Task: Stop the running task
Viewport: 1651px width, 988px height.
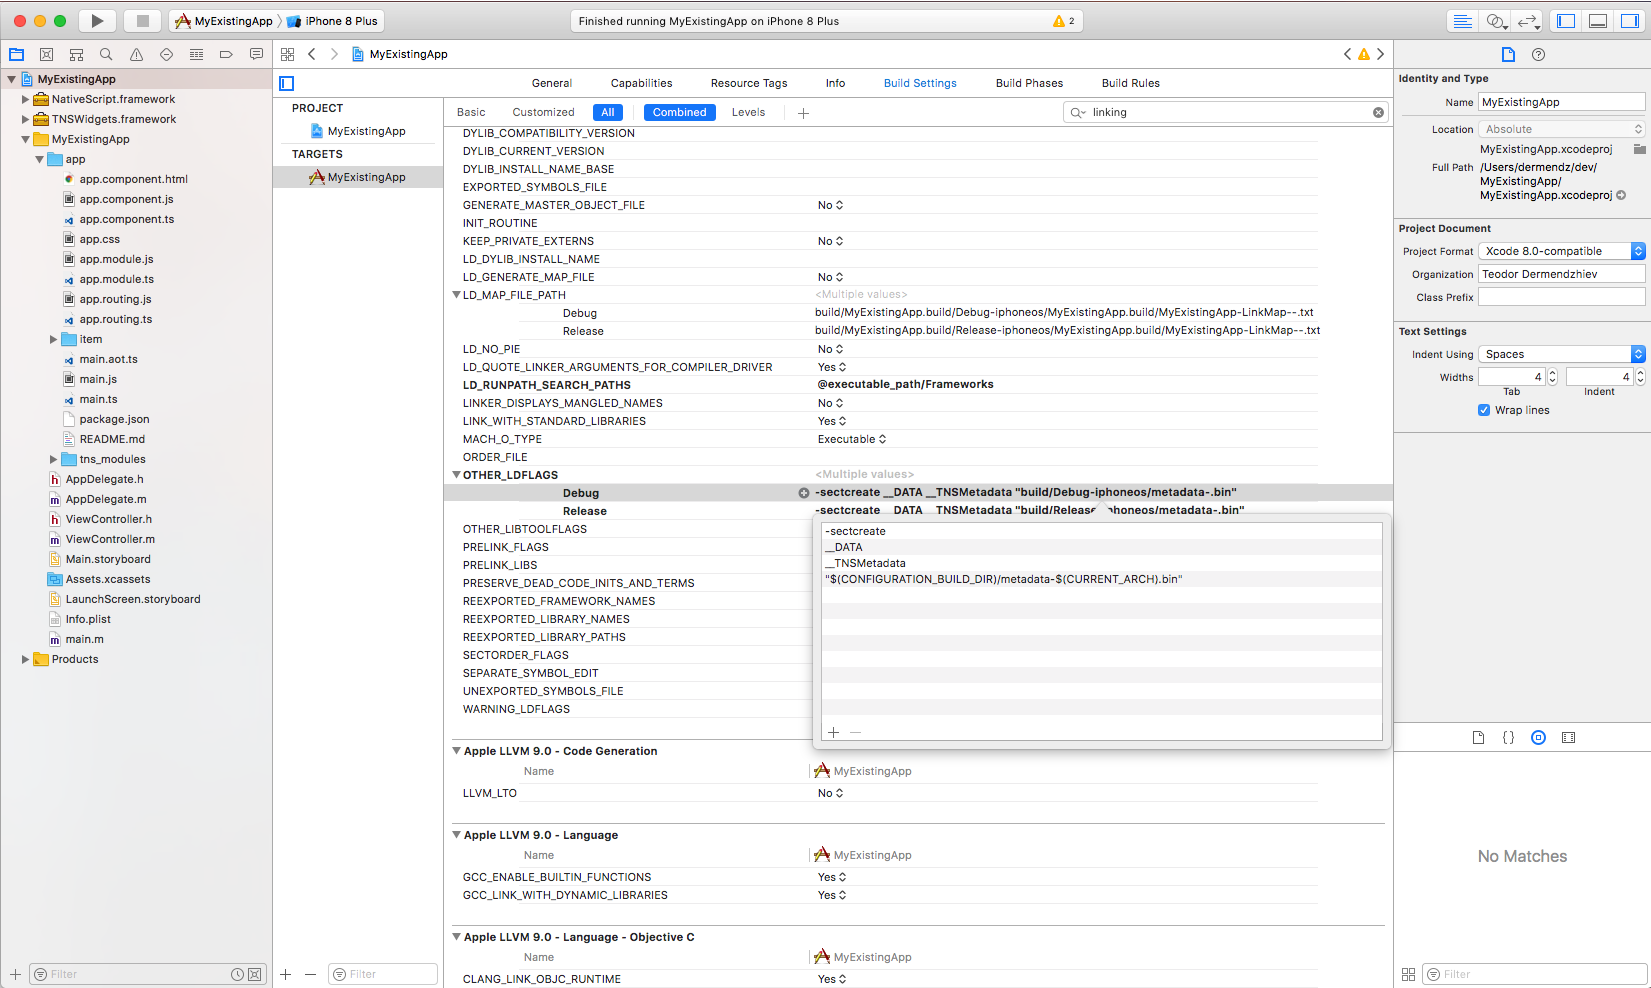Action: 143,21
